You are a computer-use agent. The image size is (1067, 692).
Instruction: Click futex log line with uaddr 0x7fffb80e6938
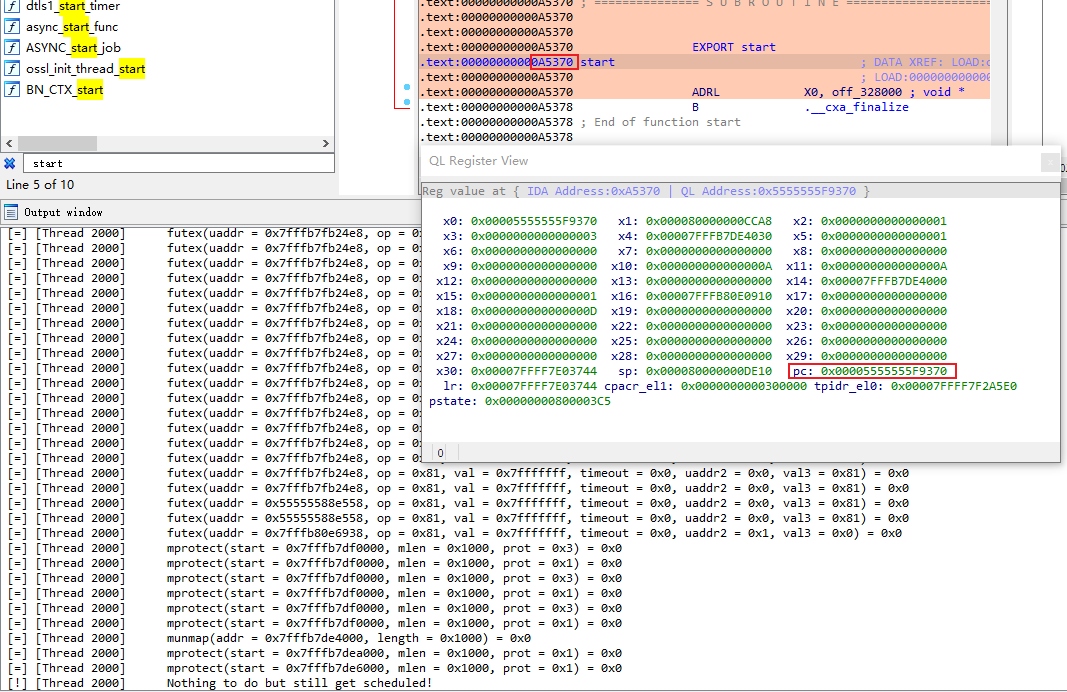(455, 533)
